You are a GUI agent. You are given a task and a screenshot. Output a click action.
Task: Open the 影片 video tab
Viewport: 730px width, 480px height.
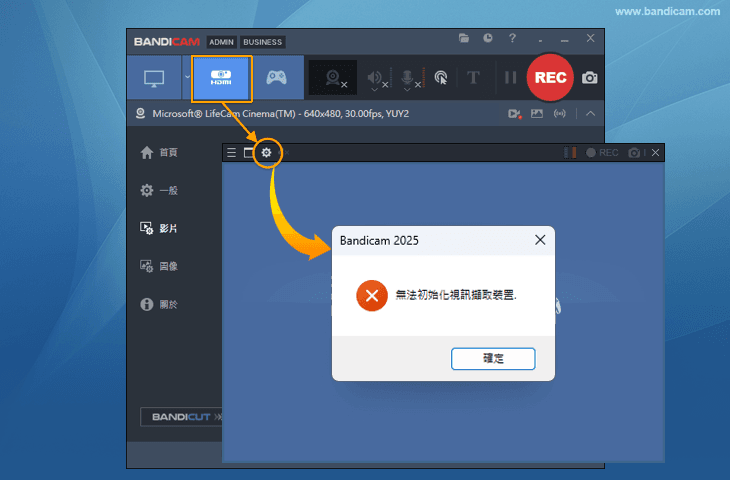[x=159, y=228]
